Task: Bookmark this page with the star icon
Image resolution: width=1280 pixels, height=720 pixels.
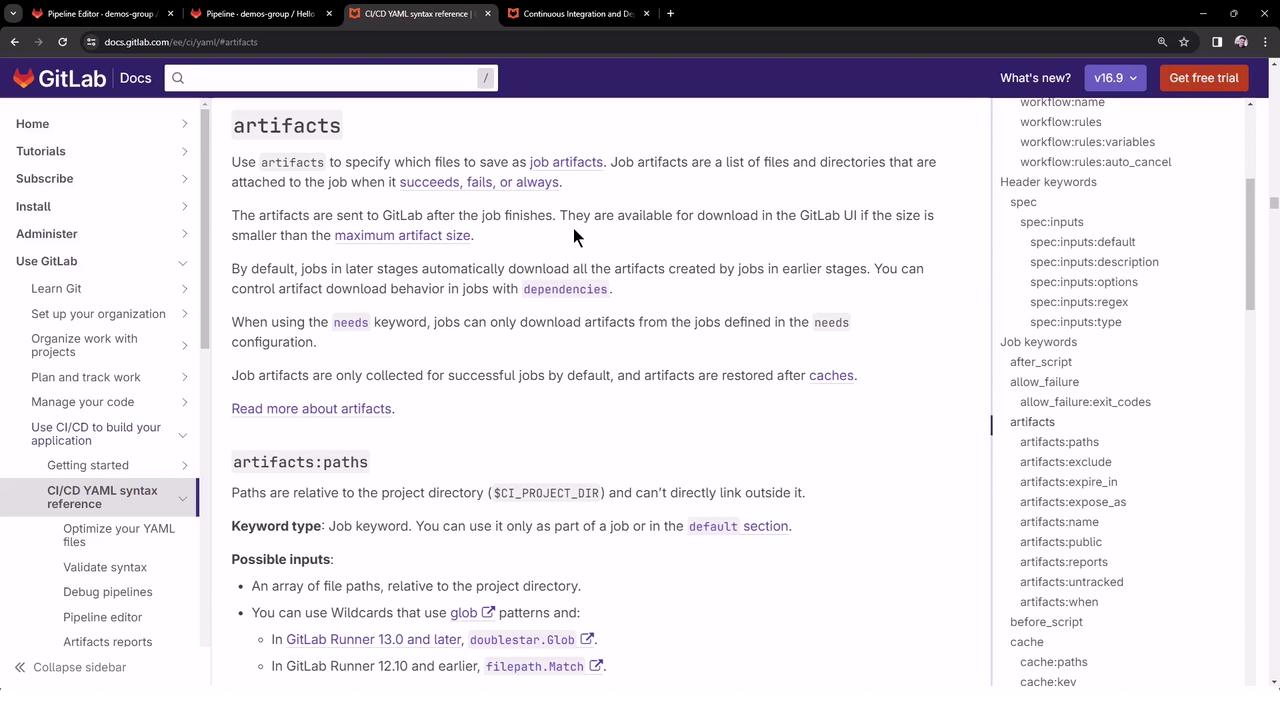Action: [1184, 42]
